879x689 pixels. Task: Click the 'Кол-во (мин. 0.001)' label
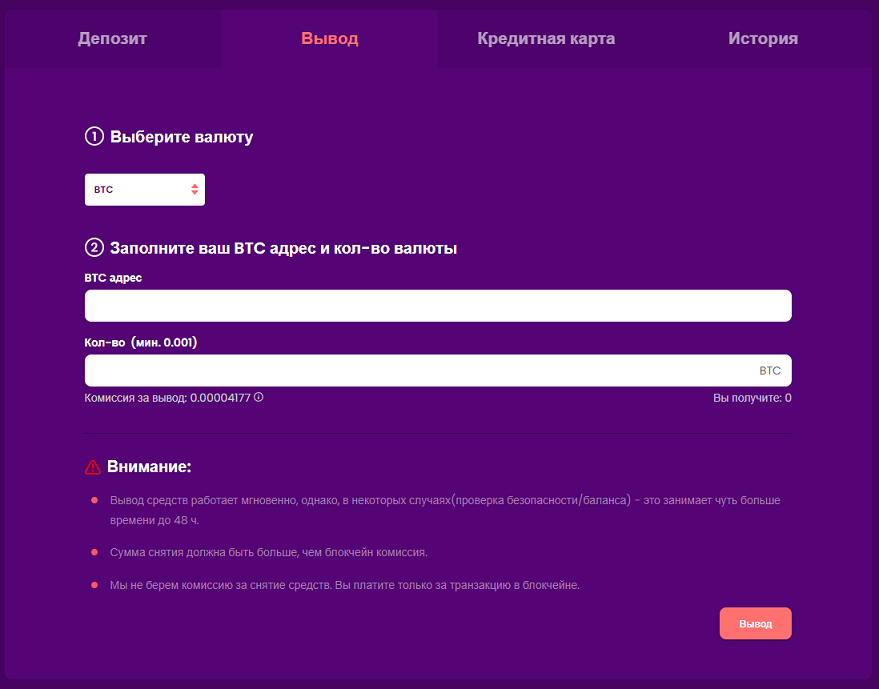point(141,343)
